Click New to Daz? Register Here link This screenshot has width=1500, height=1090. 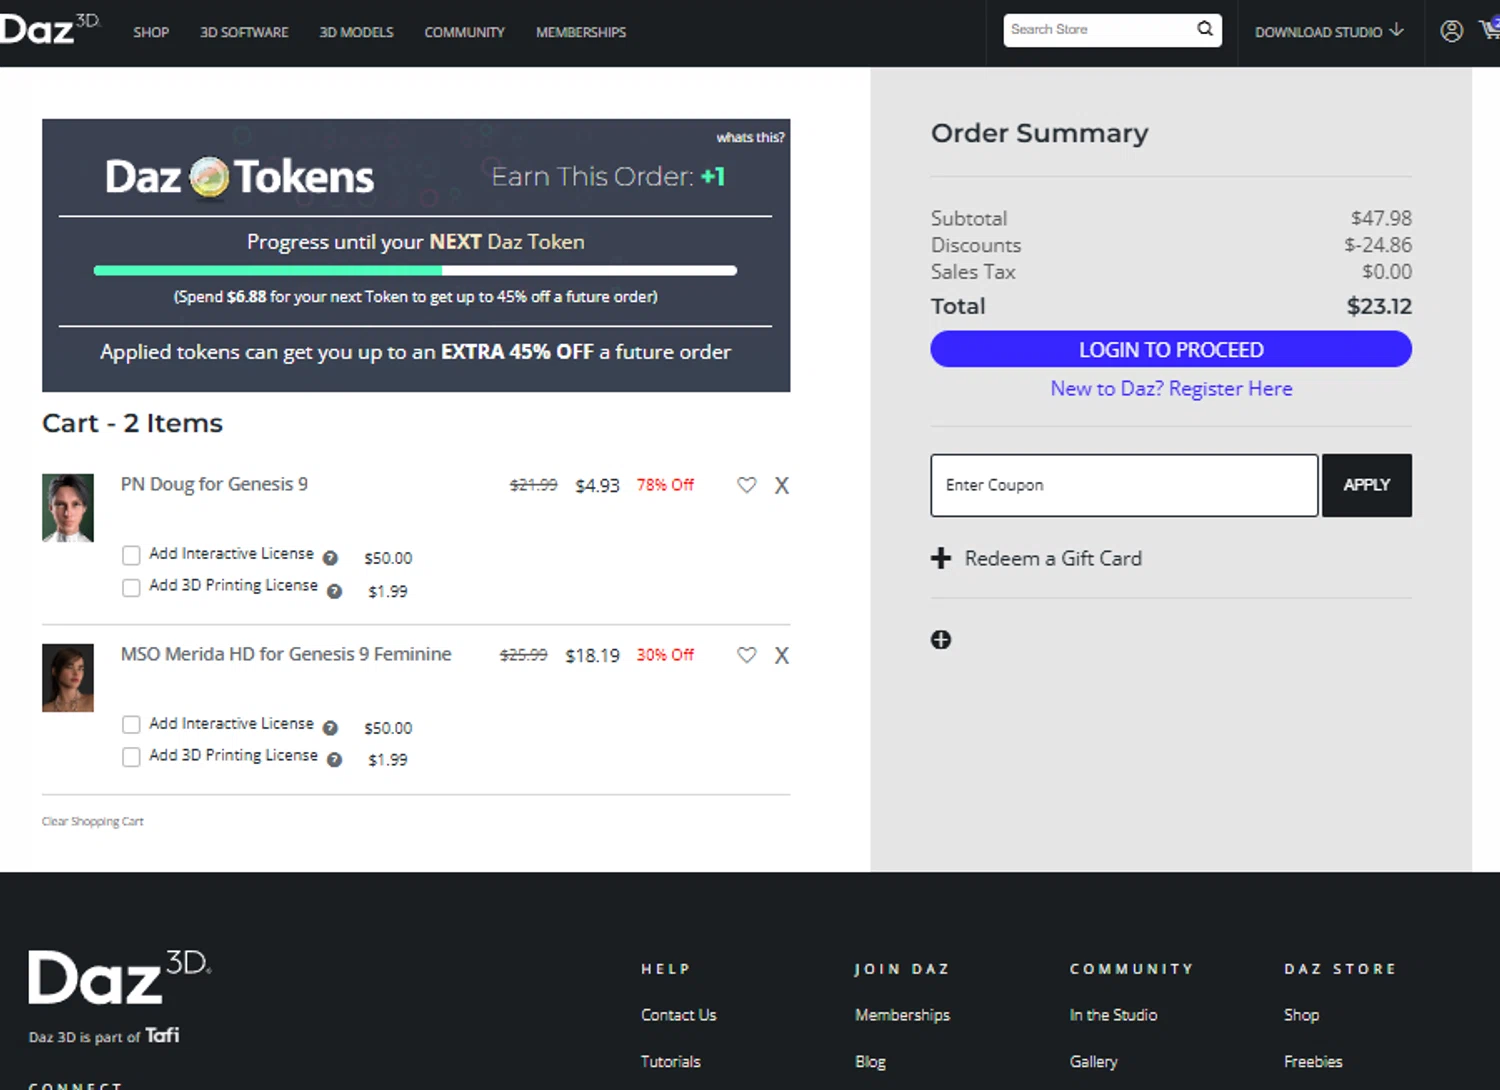coord(1171,389)
